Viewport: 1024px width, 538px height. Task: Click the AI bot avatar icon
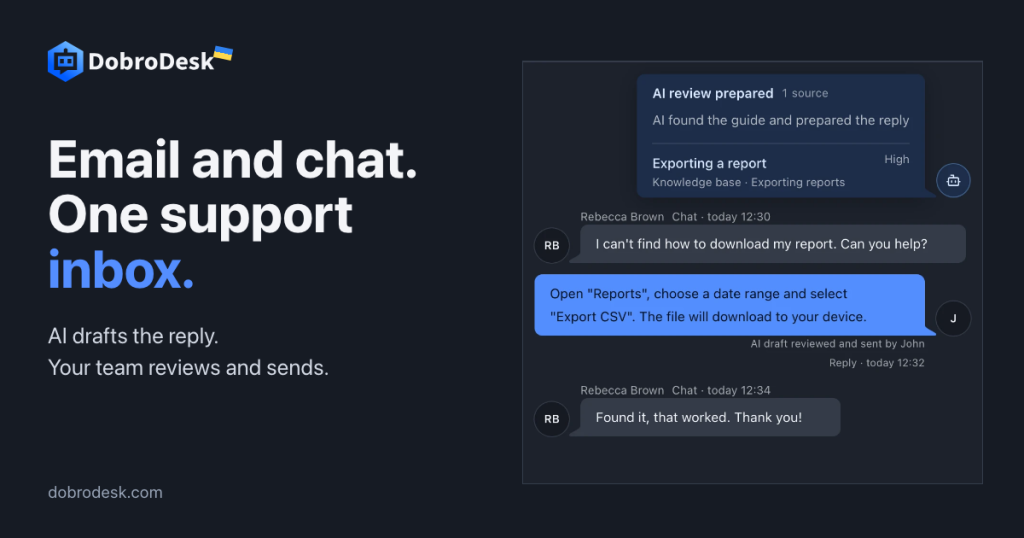(953, 180)
